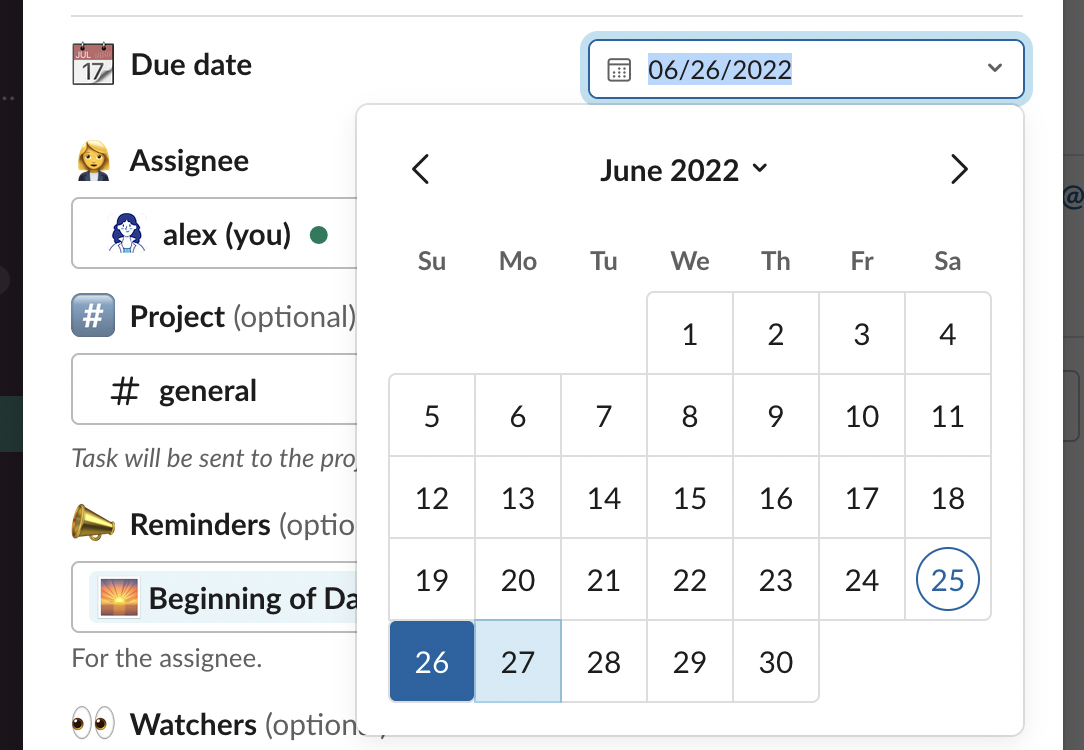Click the megaphone emoji beside Reminders
1084x750 pixels.
(x=93, y=524)
